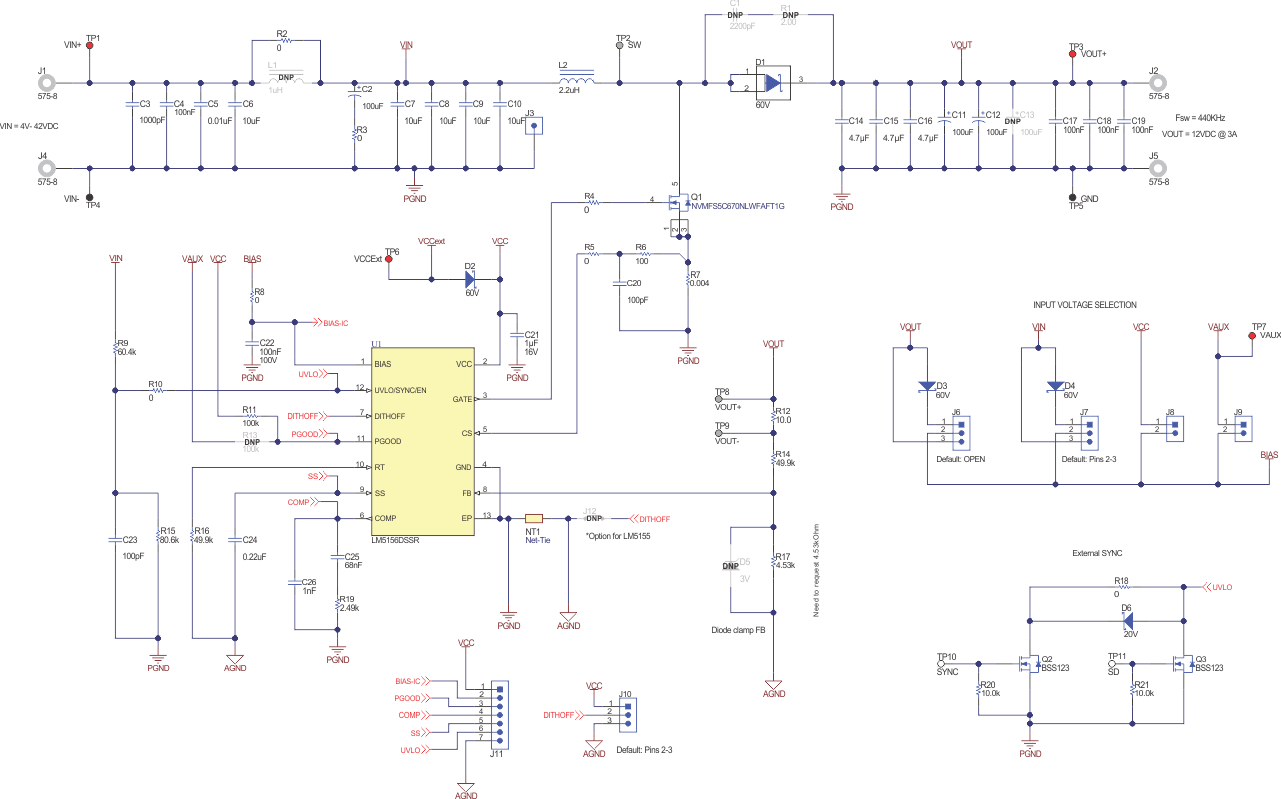Select the C25 68nF capacitor
1281x799 pixels.
click(338, 558)
